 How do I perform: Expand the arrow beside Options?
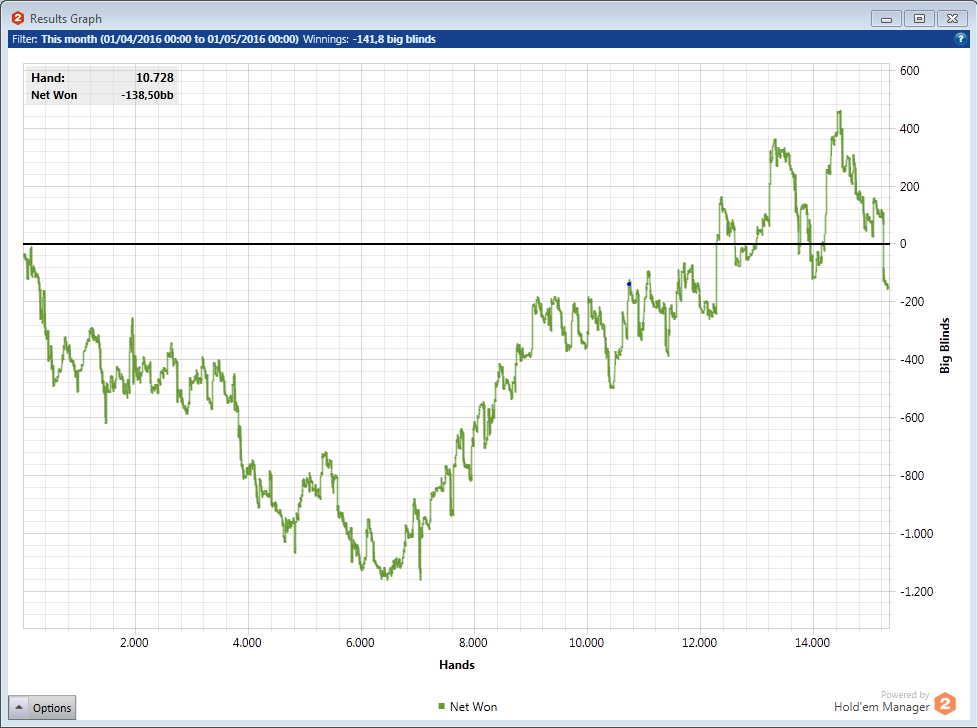pos(19,707)
